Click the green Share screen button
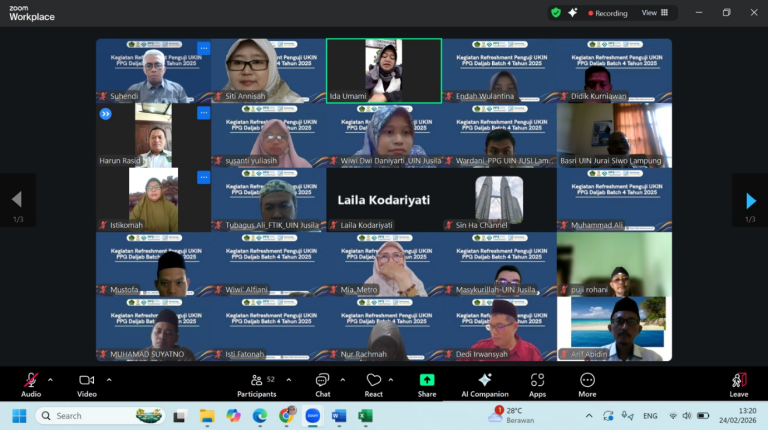Image resolution: width=768 pixels, height=430 pixels. (x=427, y=384)
